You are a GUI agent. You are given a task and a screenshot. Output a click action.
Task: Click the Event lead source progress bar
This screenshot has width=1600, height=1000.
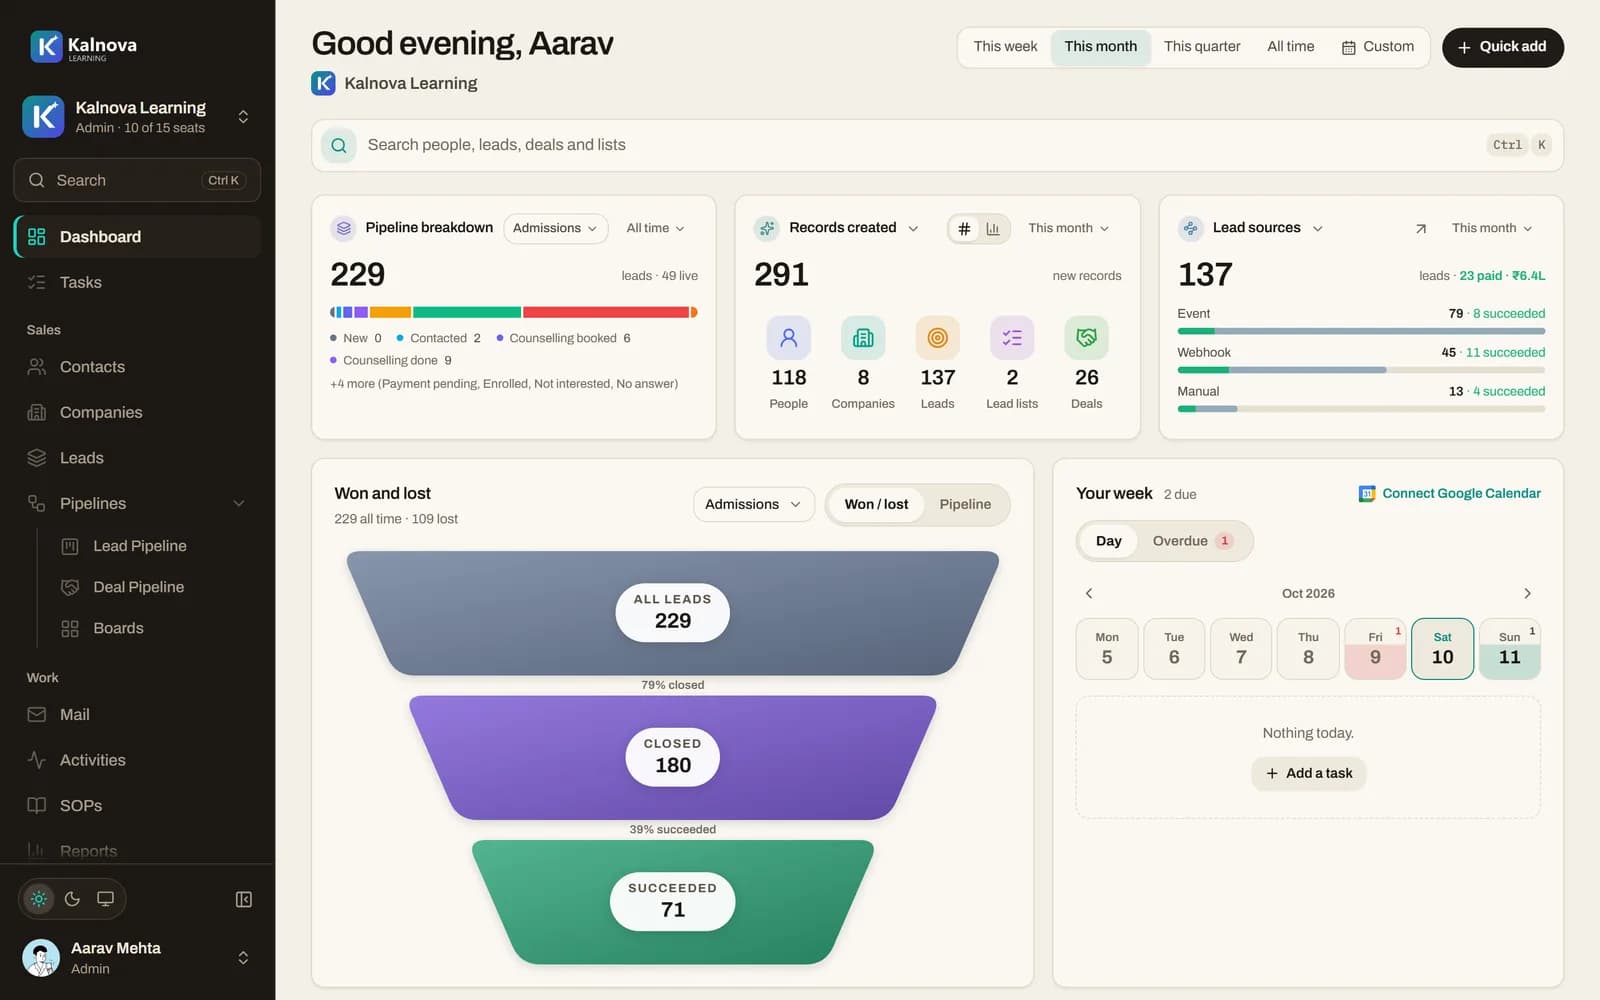[x=1361, y=331]
